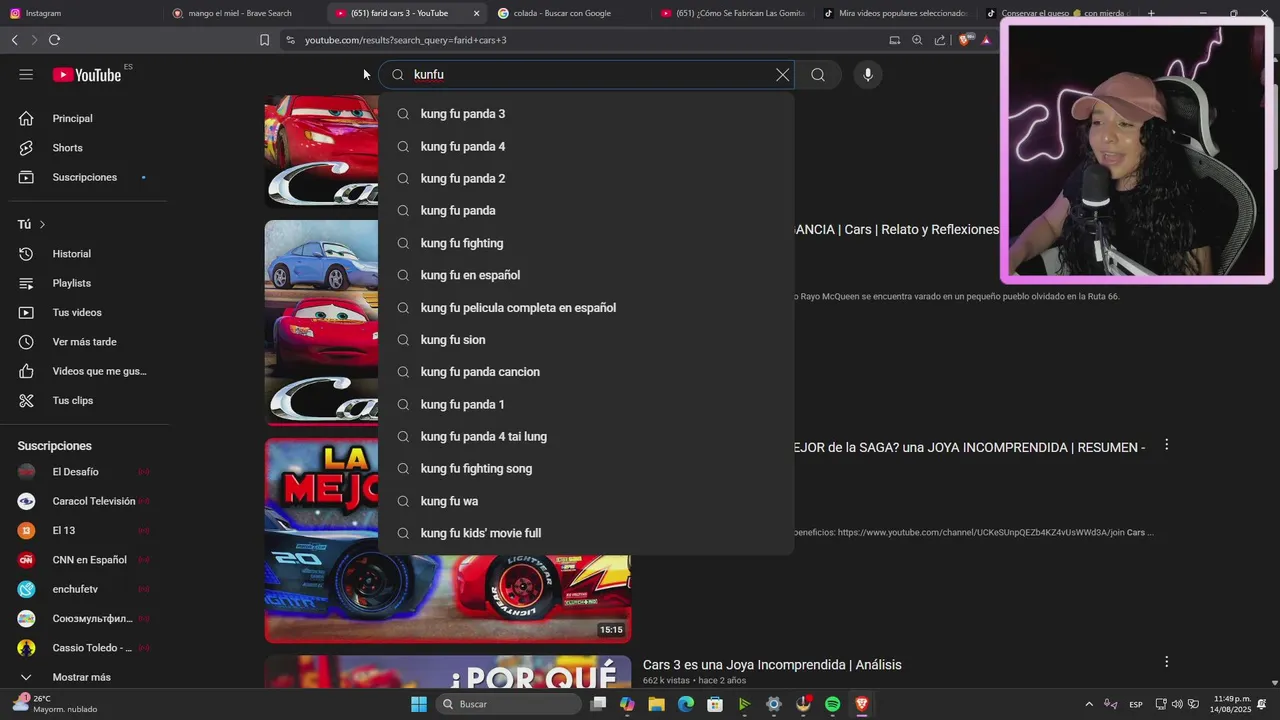Viewport: 1280px width, 720px height.
Task: Open Suscripciones in the sidebar
Action: (84, 177)
